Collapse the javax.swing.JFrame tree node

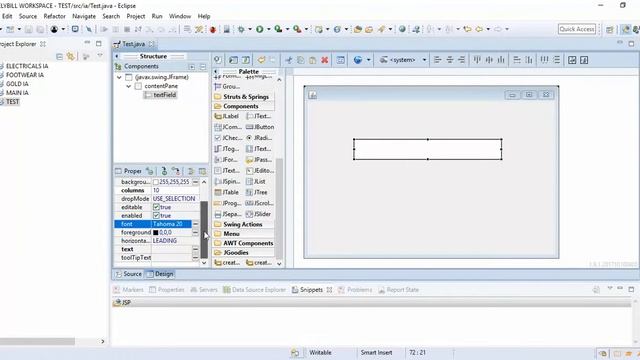point(119,77)
